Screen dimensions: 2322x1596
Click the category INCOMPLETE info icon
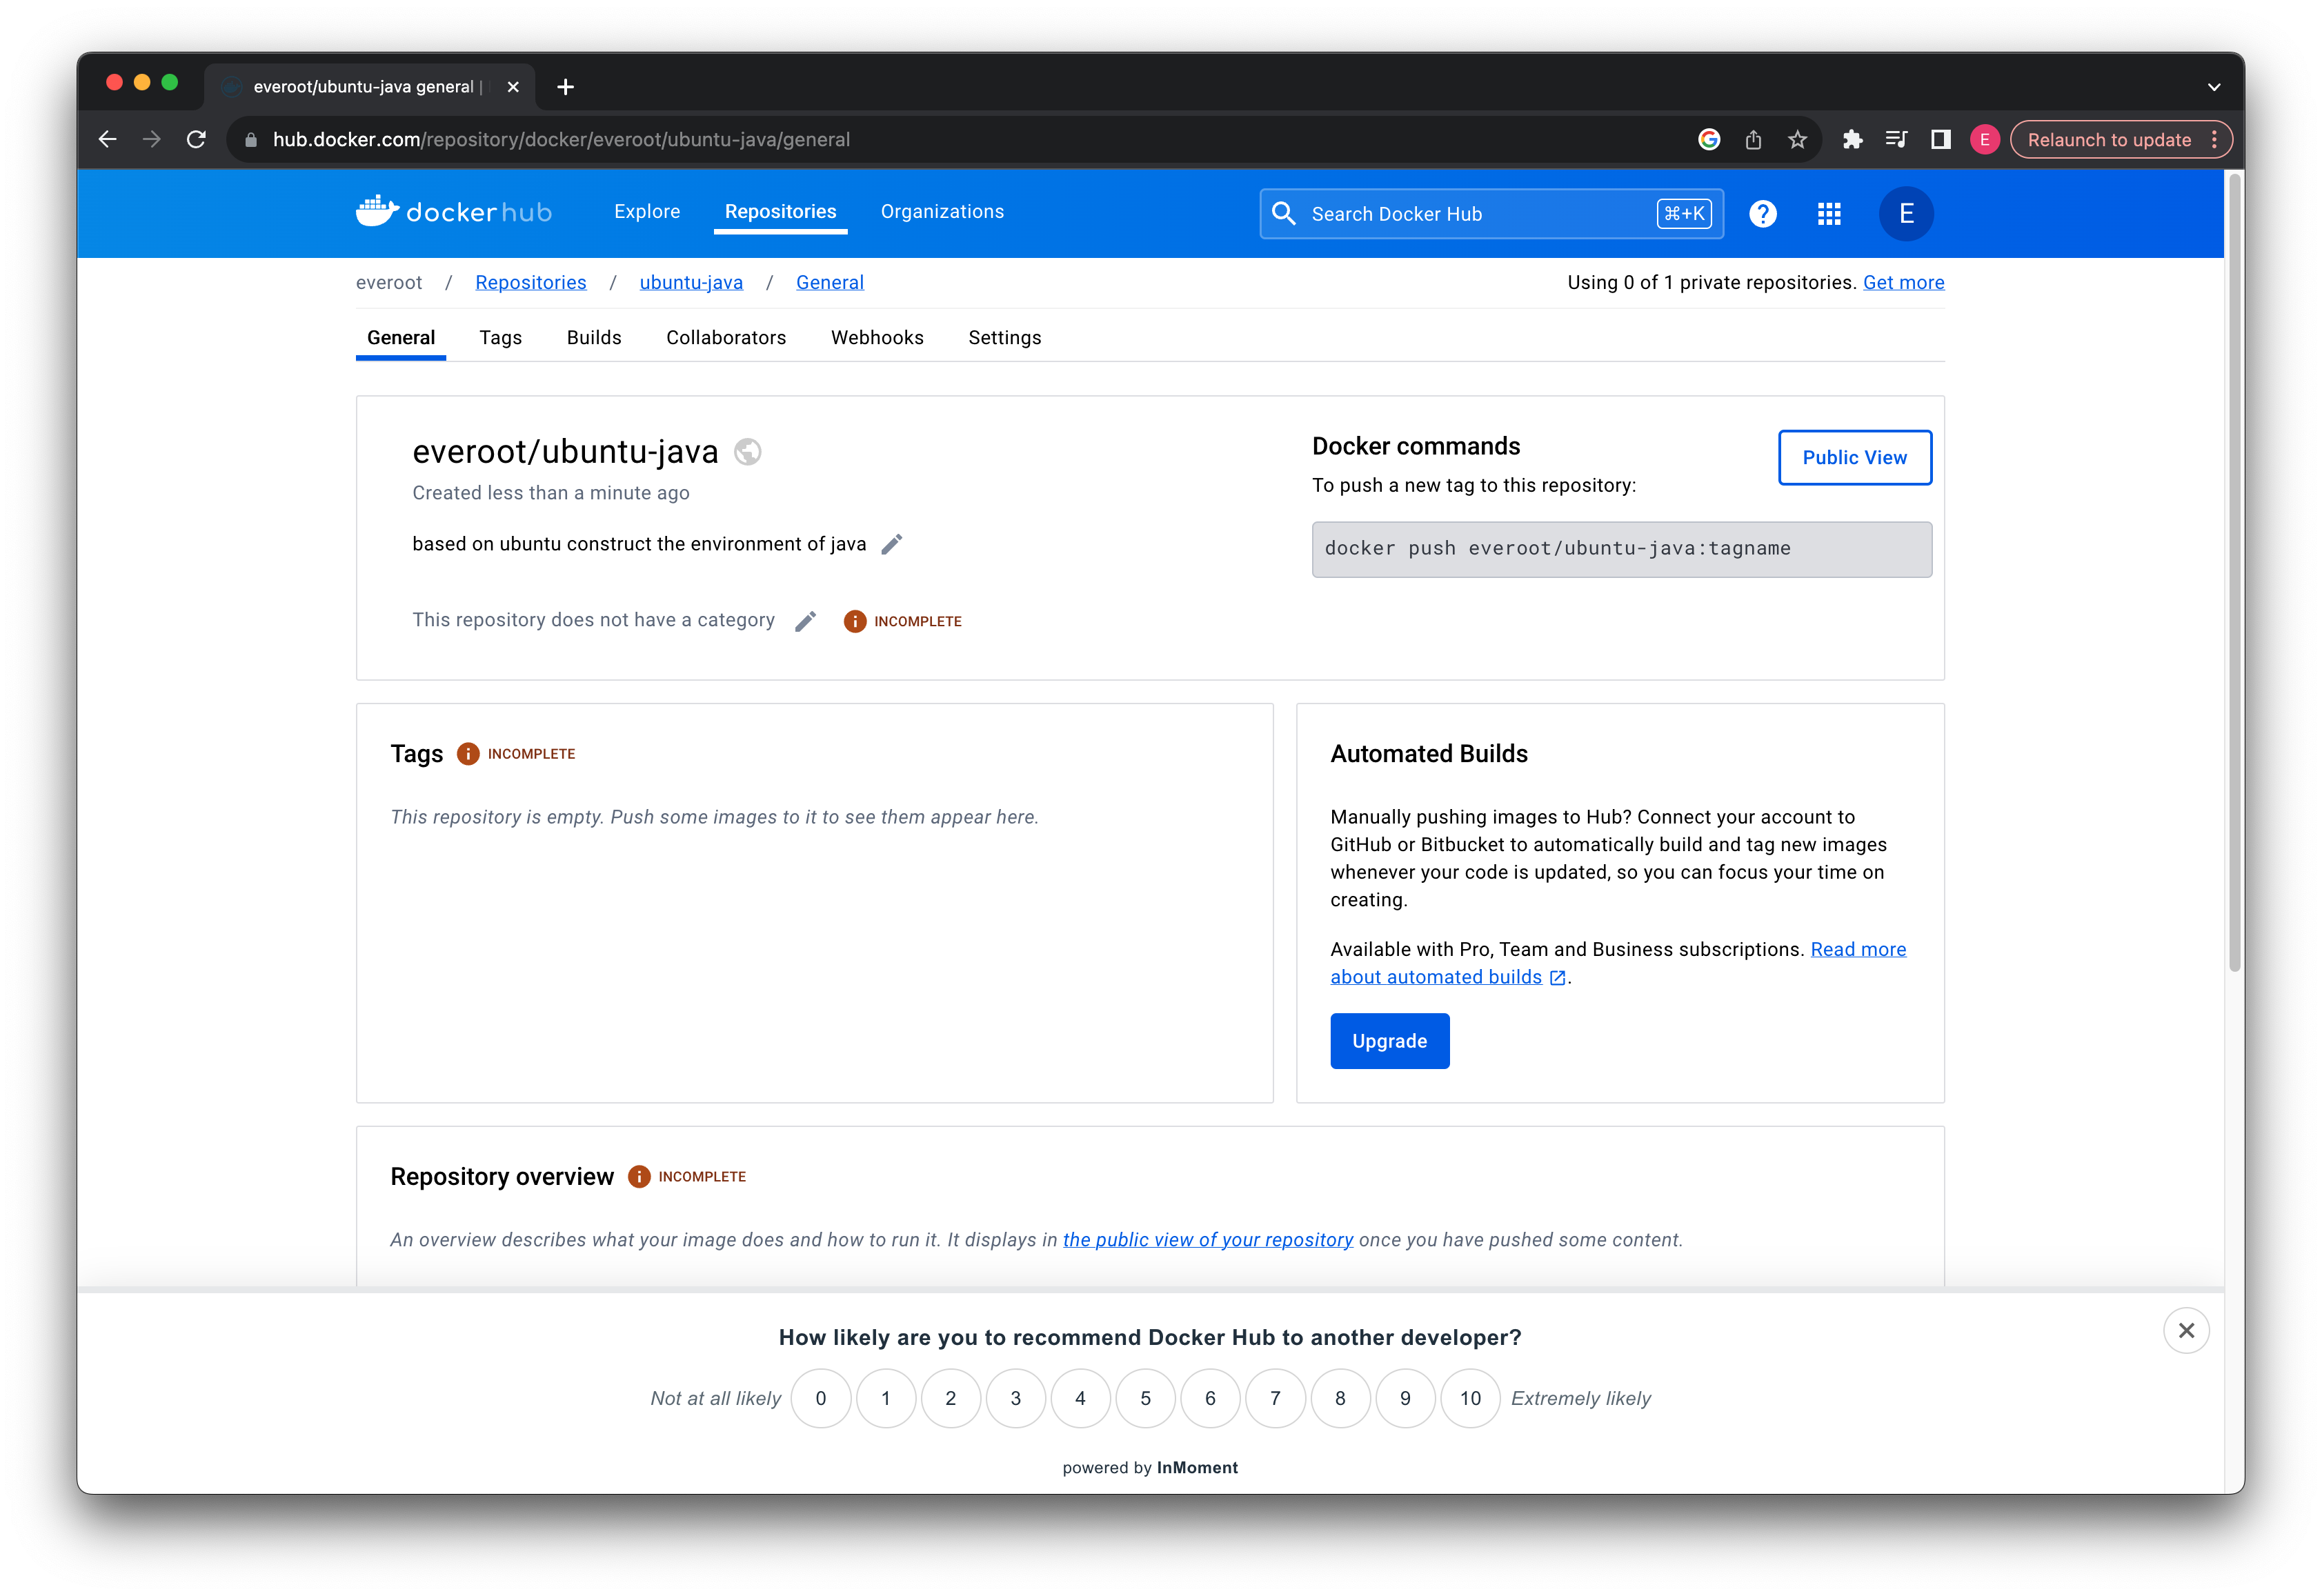[x=855, y=622]
